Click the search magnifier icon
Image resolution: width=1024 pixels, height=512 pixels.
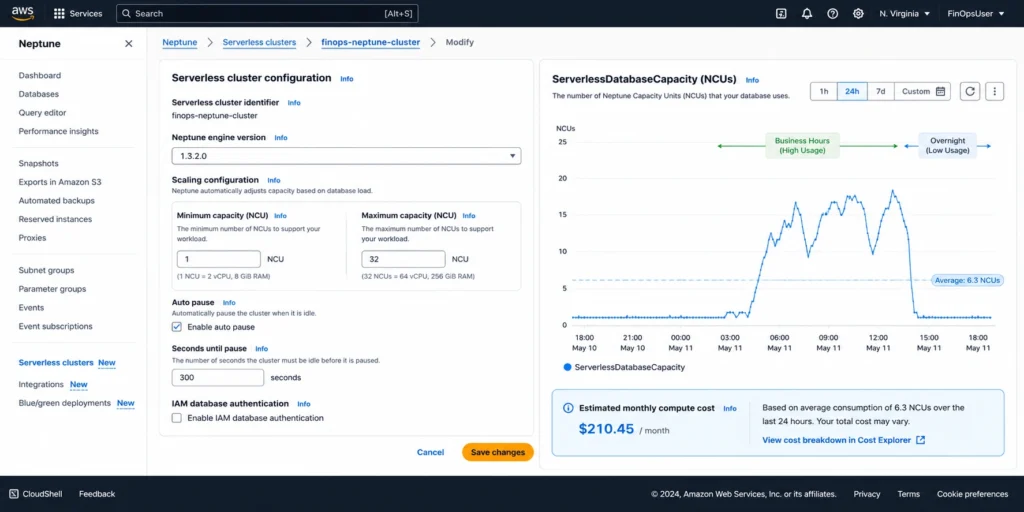point(127,14)
